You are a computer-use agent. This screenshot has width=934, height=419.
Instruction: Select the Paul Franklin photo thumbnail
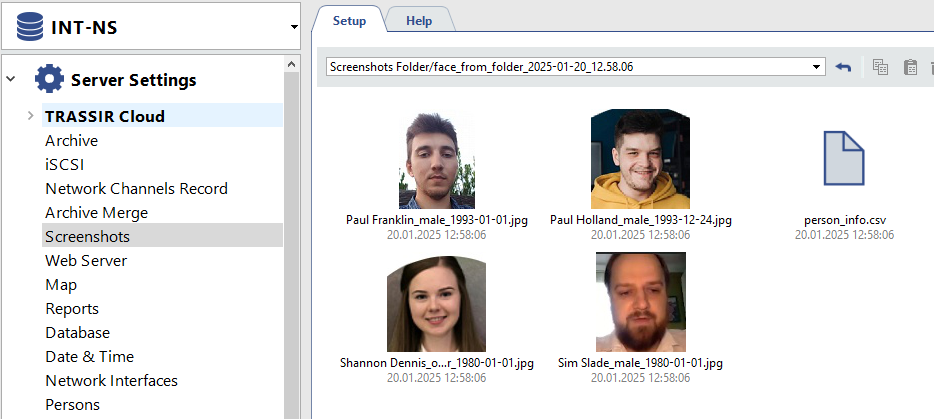point(437,159)
